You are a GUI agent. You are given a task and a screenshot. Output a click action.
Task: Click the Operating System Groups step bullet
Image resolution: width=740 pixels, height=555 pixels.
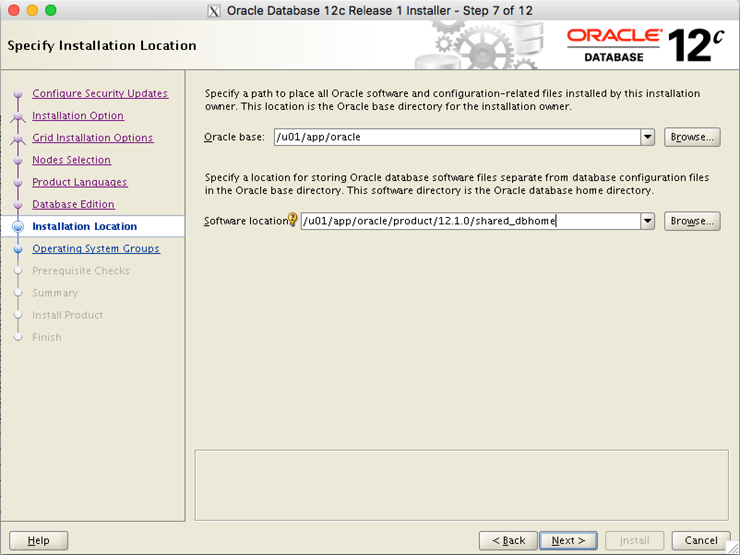click(18, 249)
